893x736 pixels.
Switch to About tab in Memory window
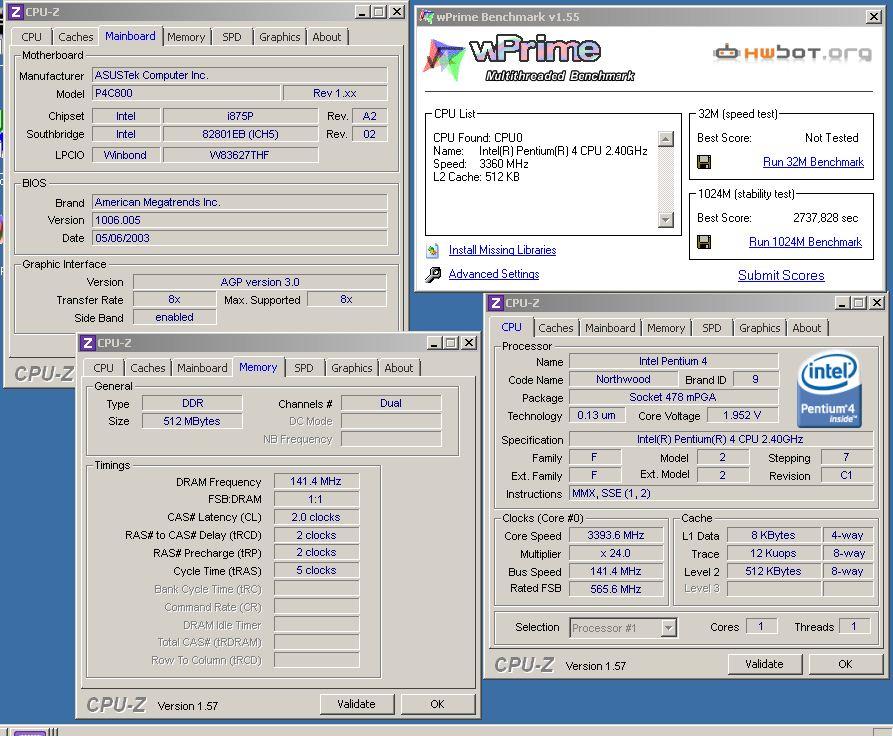398,368
